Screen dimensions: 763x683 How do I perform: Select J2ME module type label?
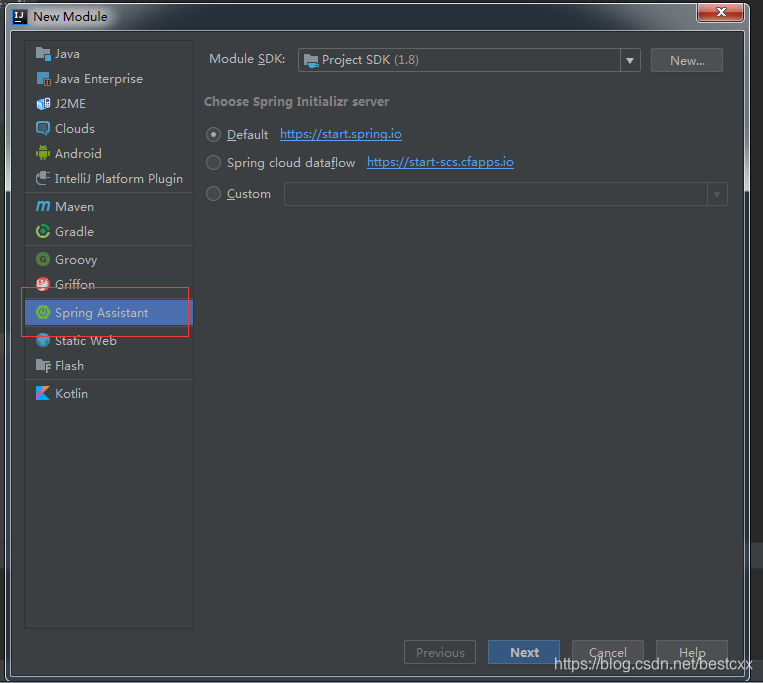pos(71,104)
